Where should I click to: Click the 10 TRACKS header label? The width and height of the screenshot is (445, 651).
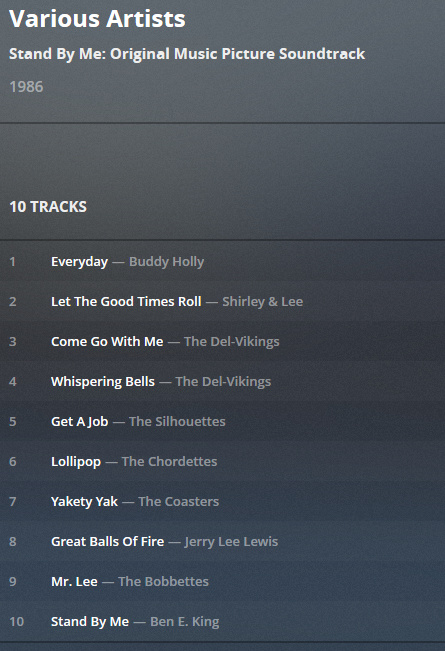tap(48, 207)
